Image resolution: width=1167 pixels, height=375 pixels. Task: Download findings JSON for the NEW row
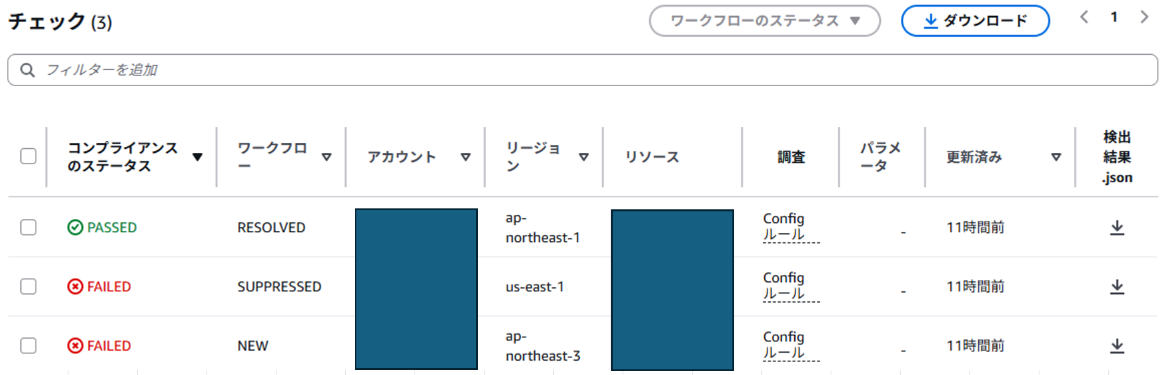click(x=1116, y=346)
